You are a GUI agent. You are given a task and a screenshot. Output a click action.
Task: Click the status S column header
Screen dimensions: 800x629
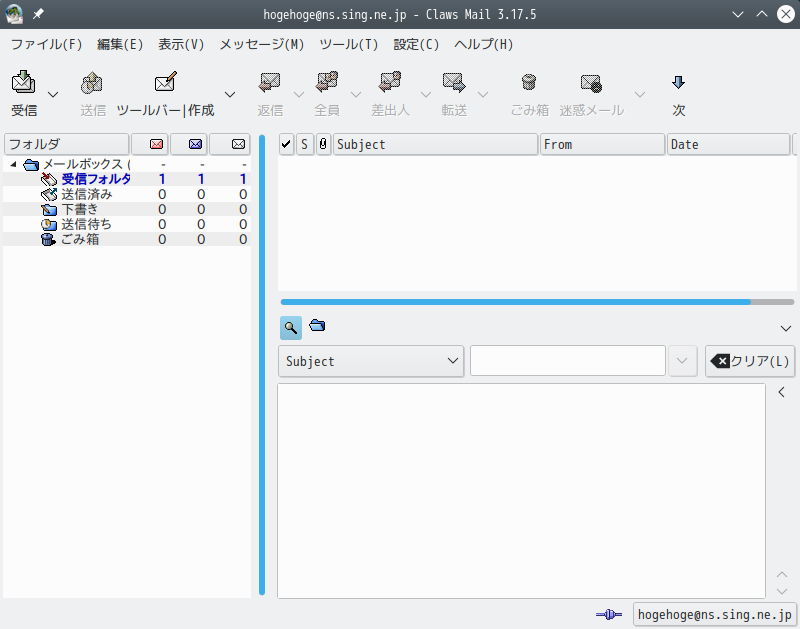coord(305,144)
